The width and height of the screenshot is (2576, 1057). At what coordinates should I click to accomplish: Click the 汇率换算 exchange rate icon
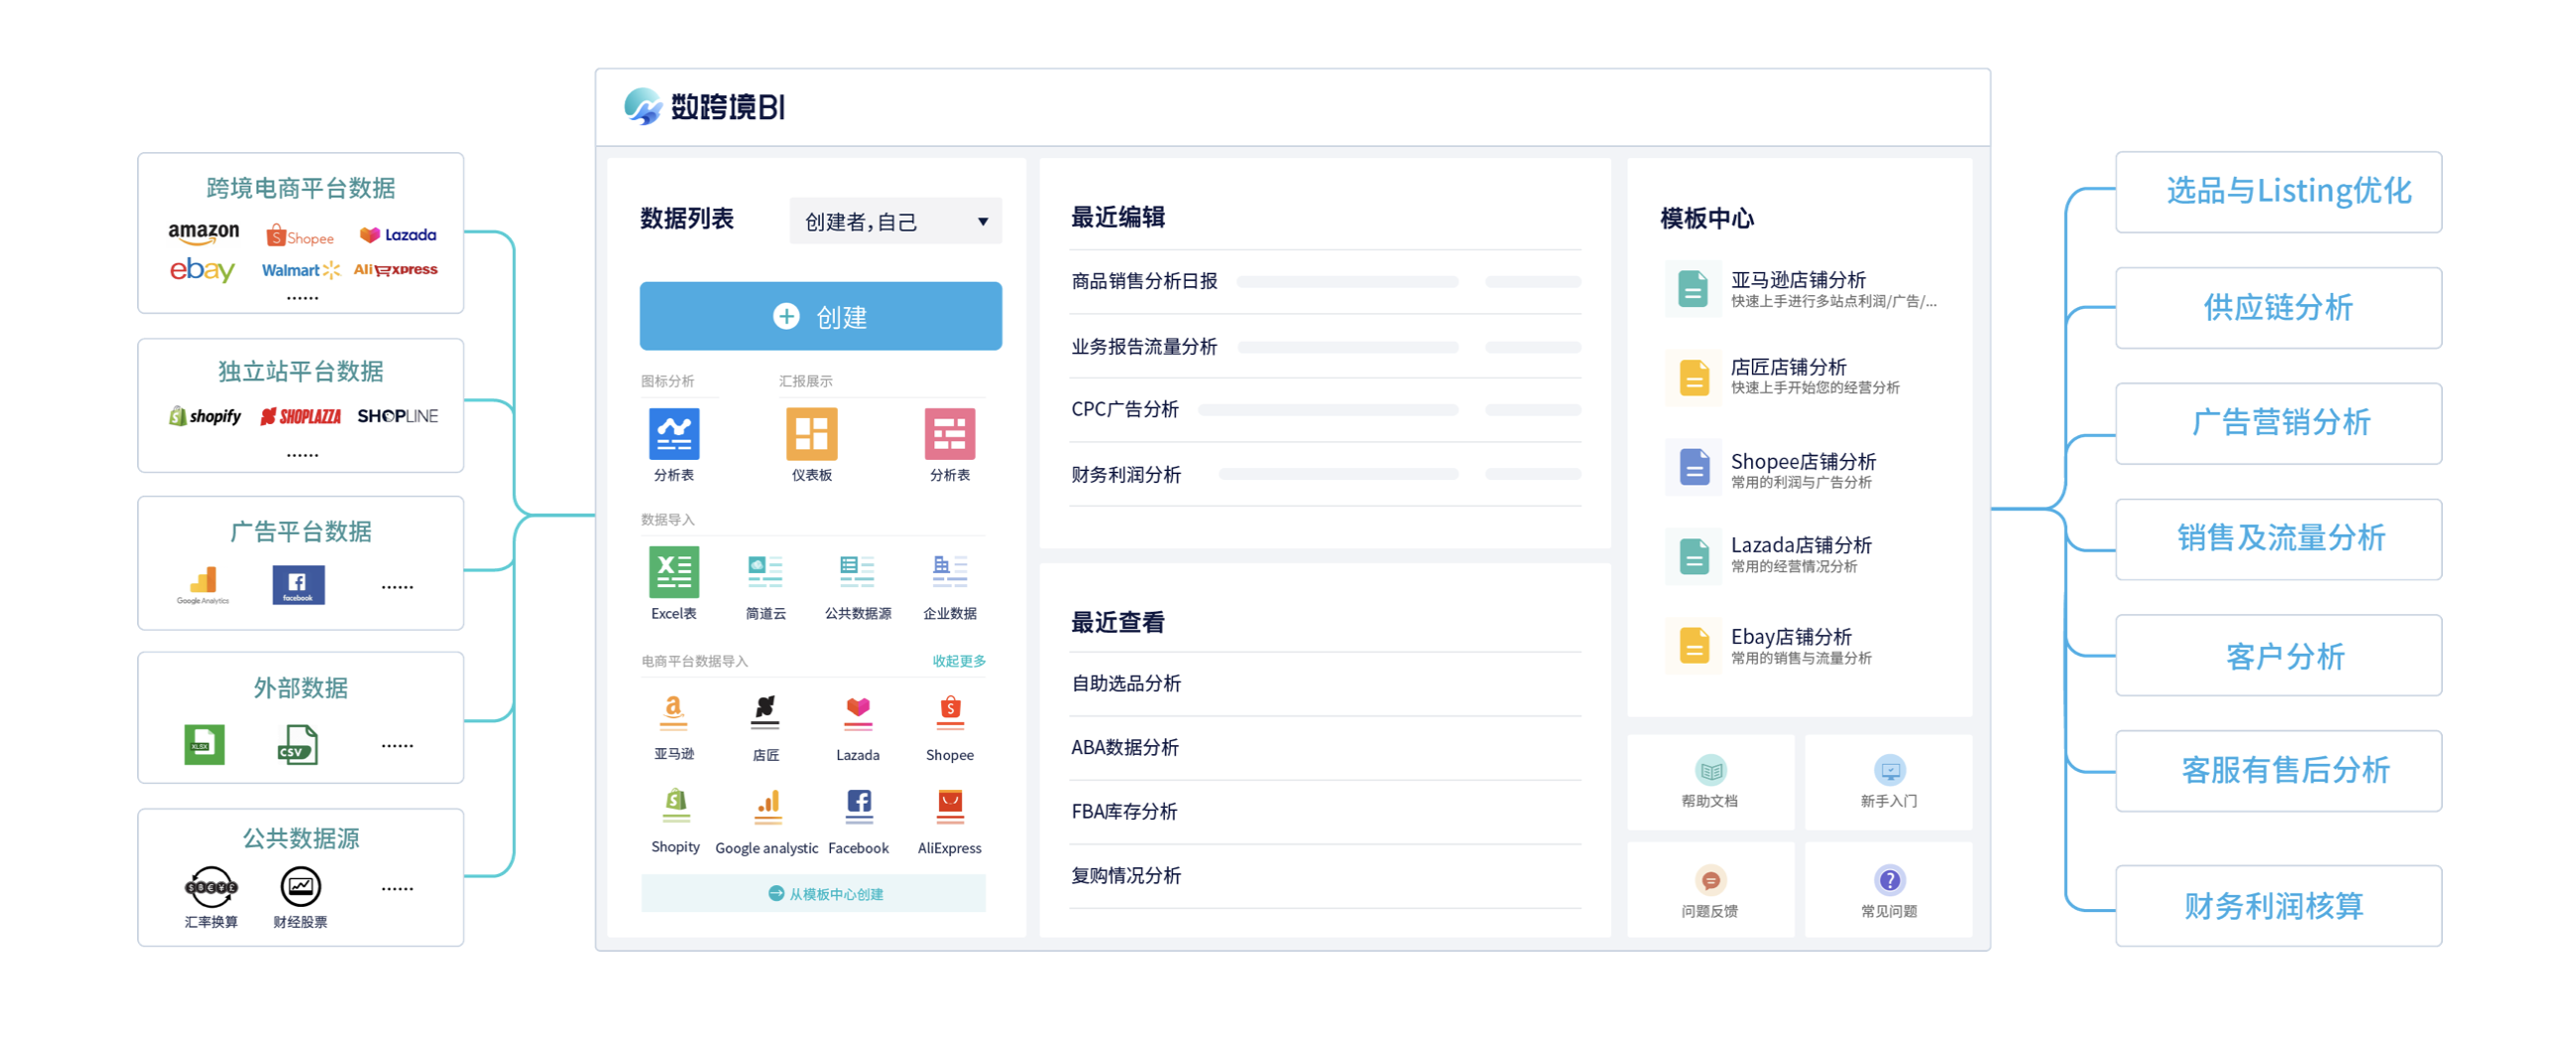pos(211,887)
